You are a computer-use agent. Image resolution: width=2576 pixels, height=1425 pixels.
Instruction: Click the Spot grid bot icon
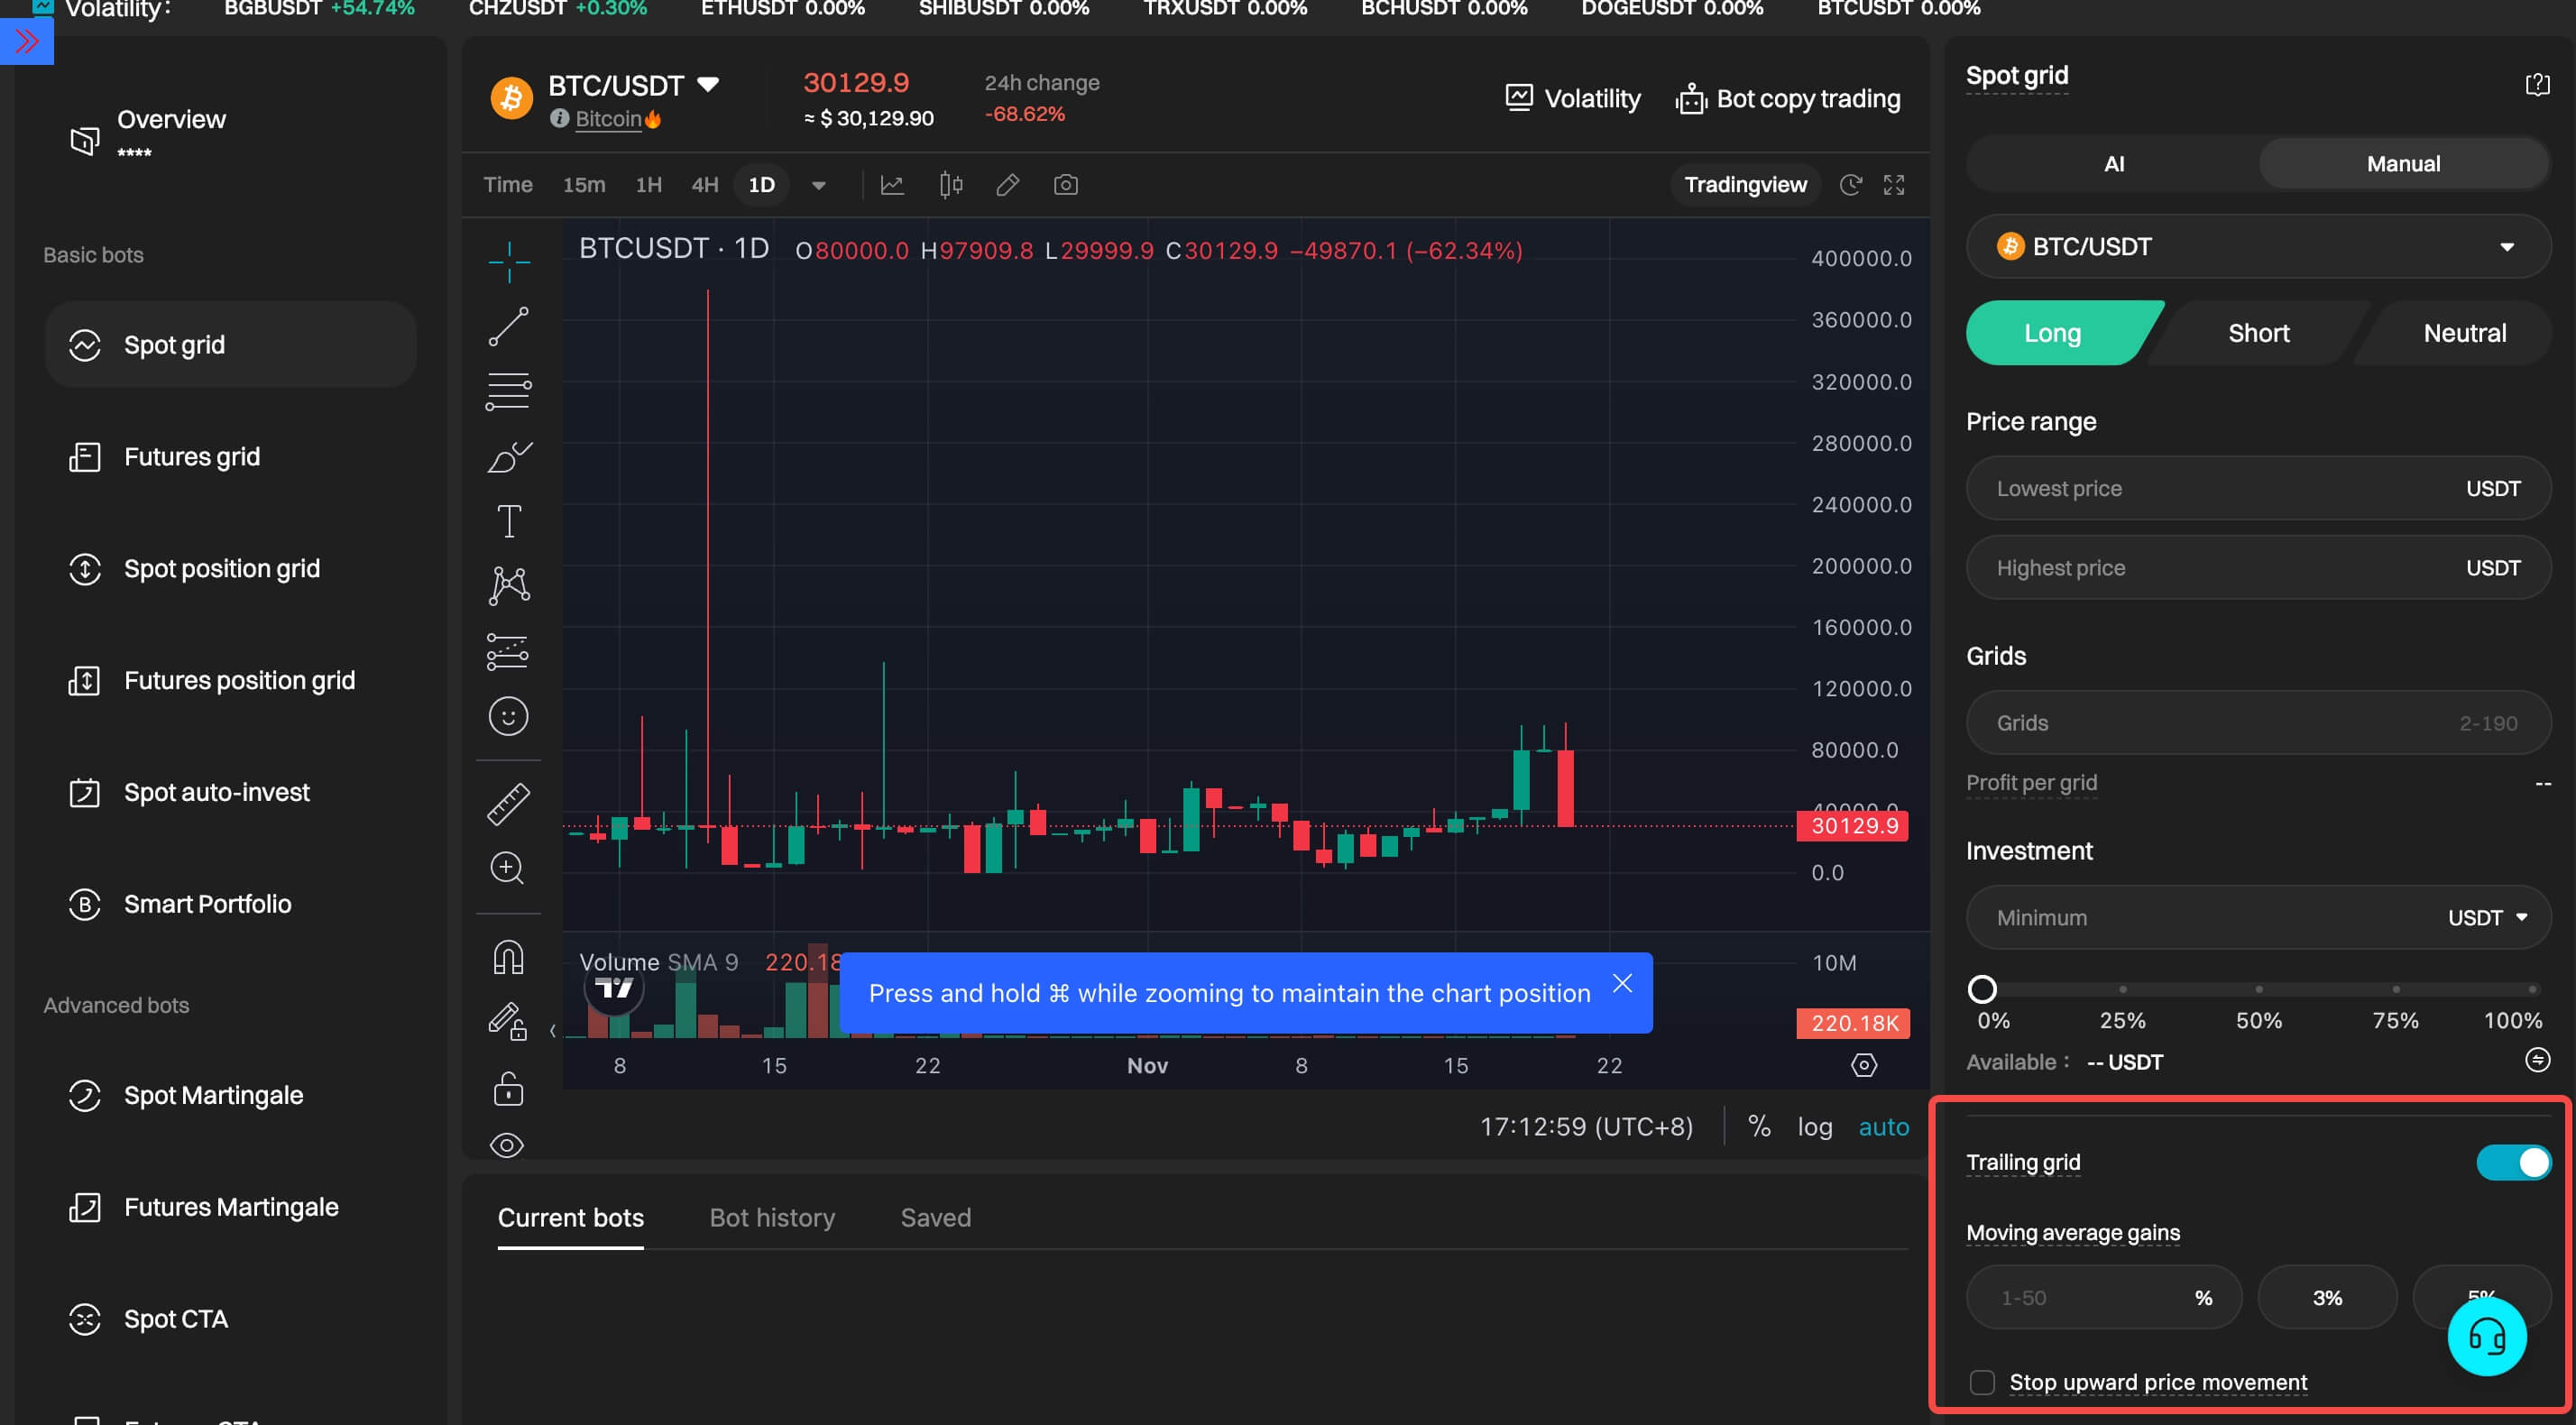(82, 344)
